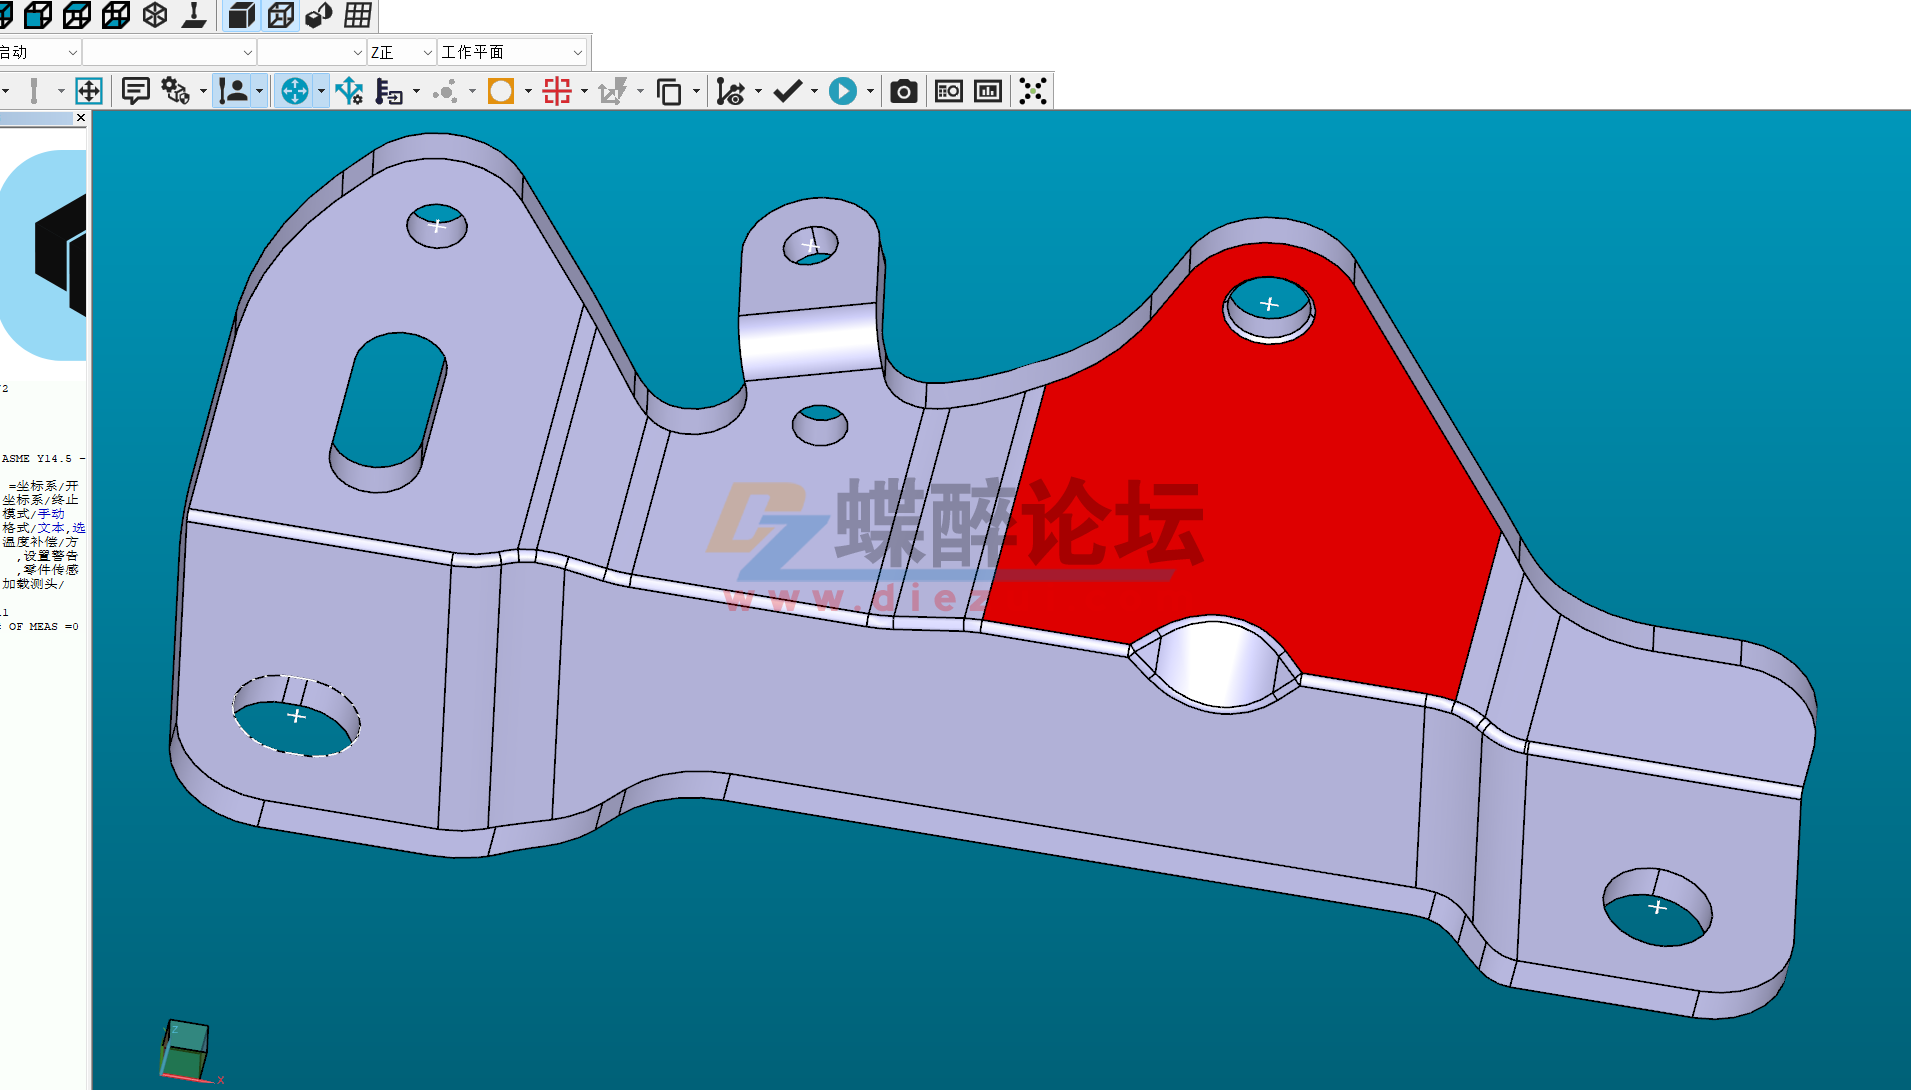Toggle the translucent cube view mode
The height and width of the screenshot is (1090, 1911).
click(x=320, y=15)
